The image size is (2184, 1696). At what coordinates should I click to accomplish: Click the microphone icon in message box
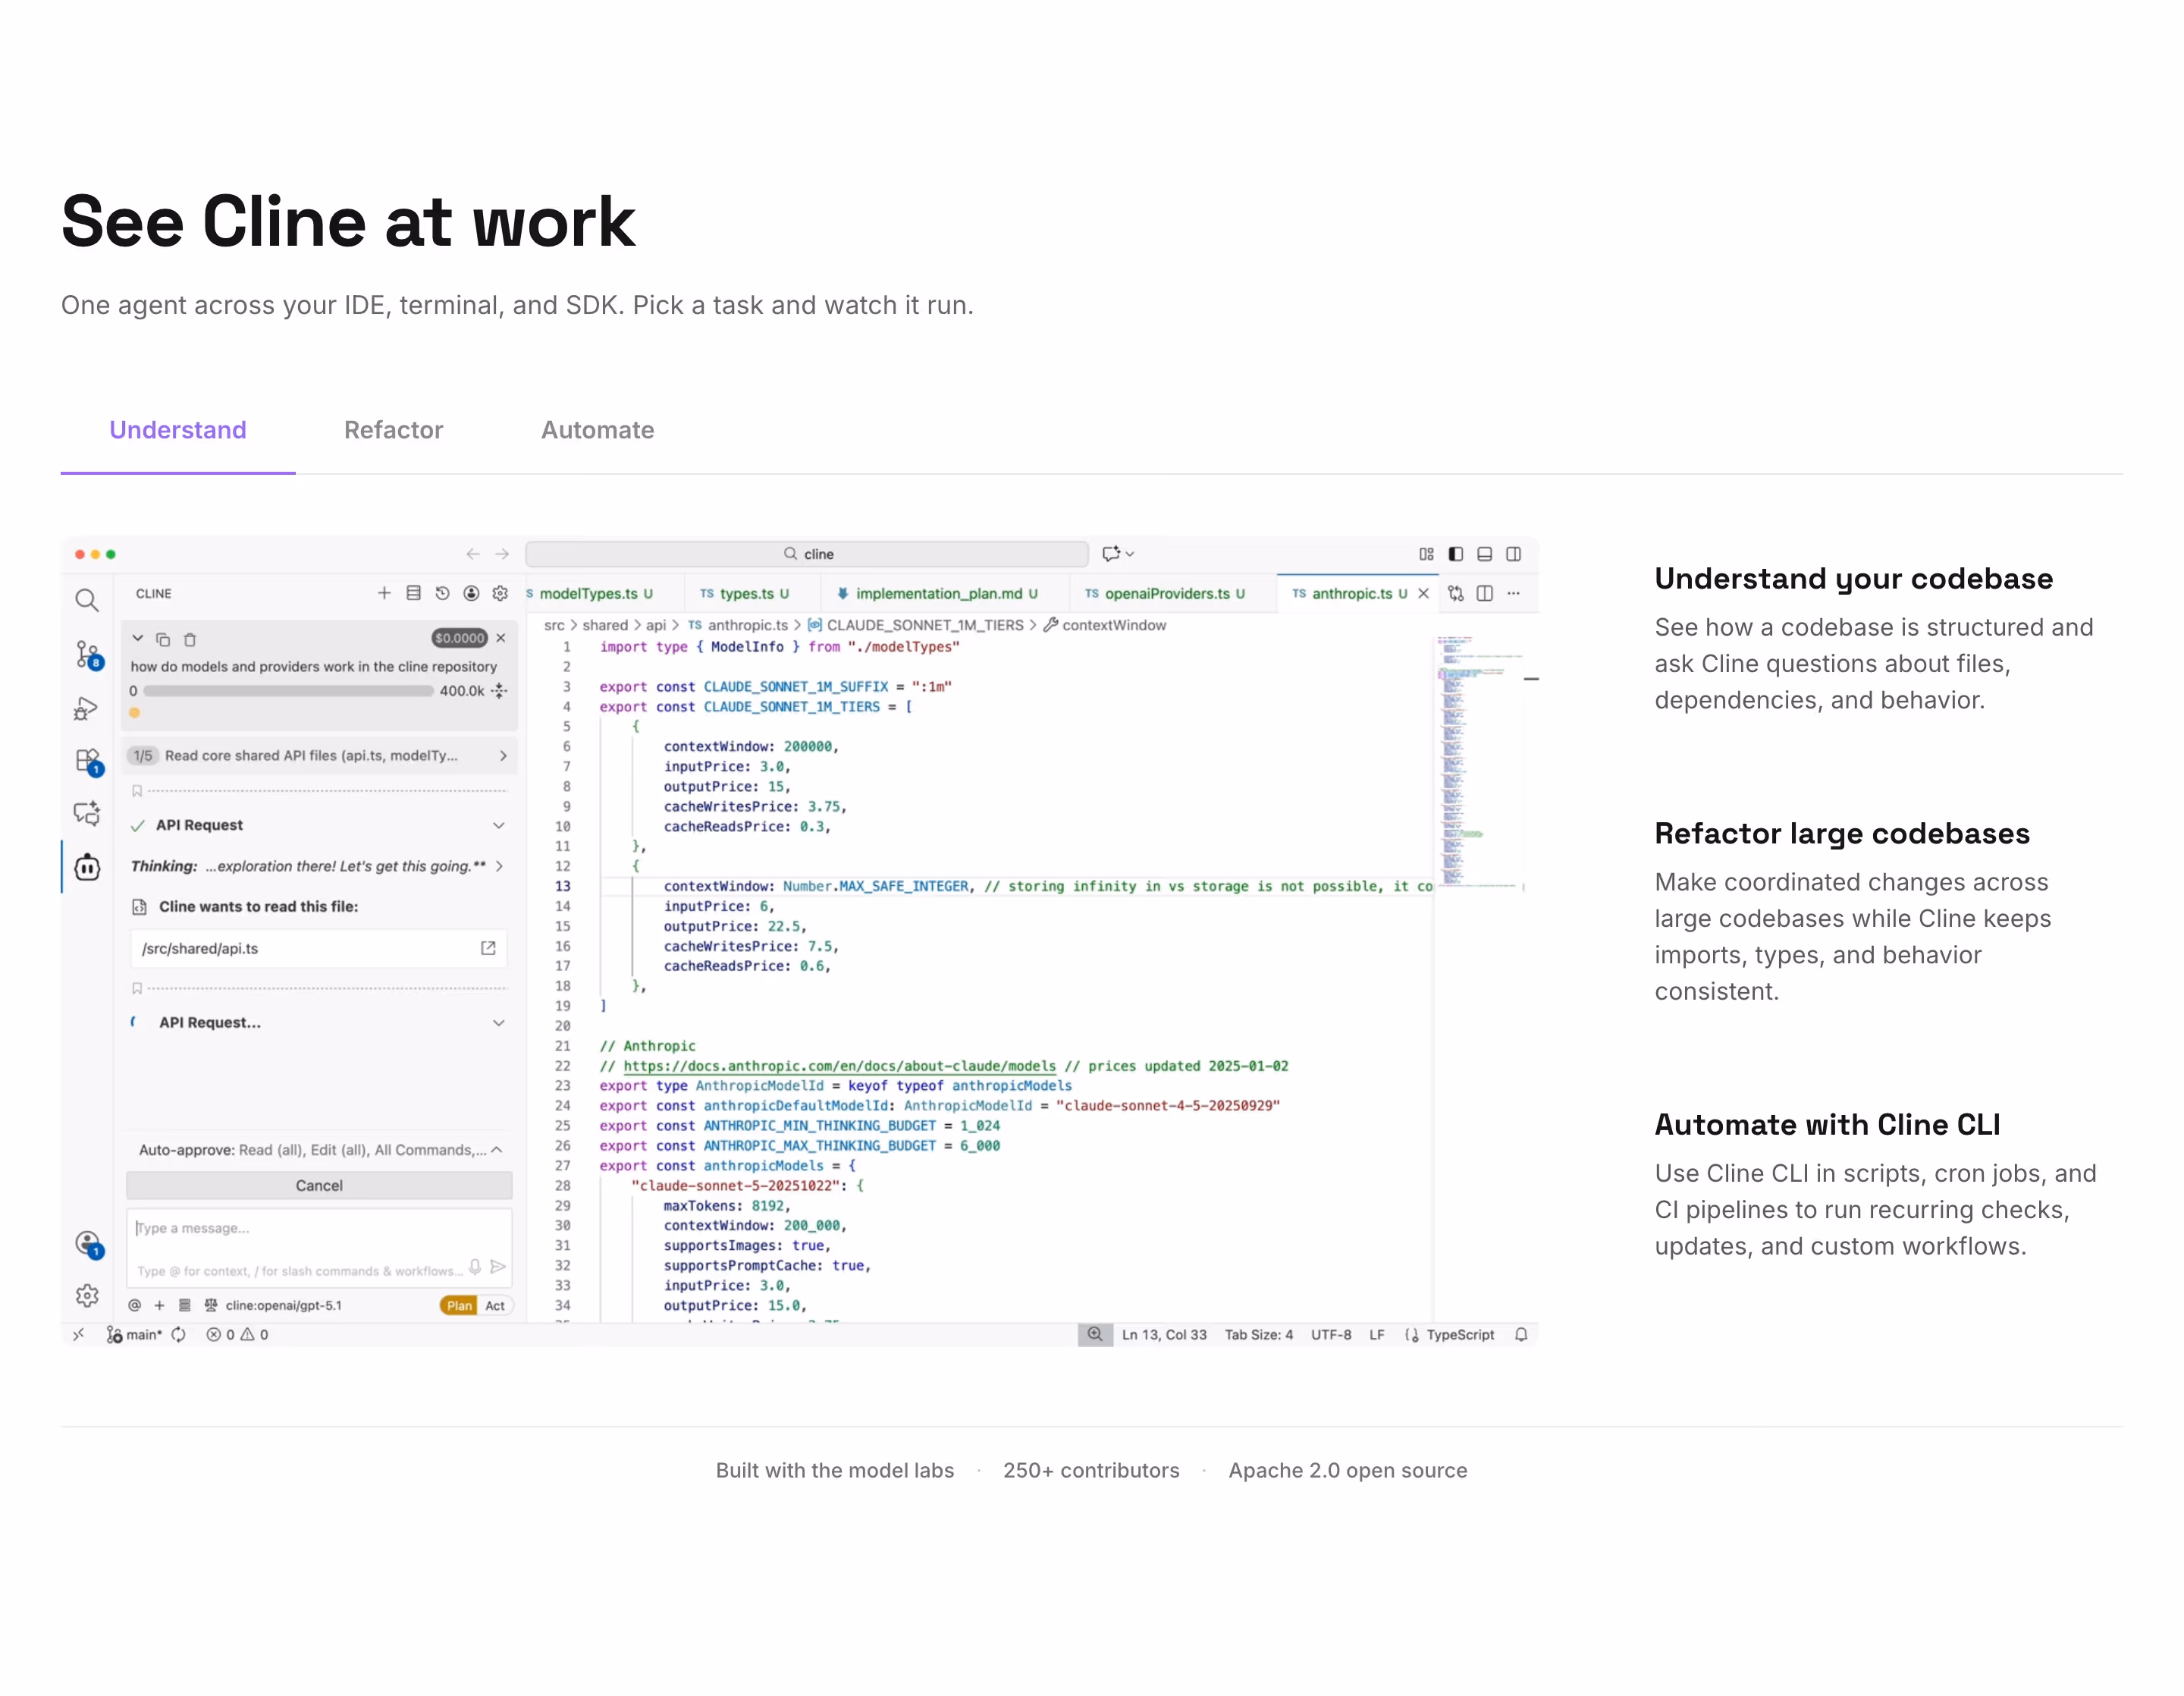coord(475,1267)
